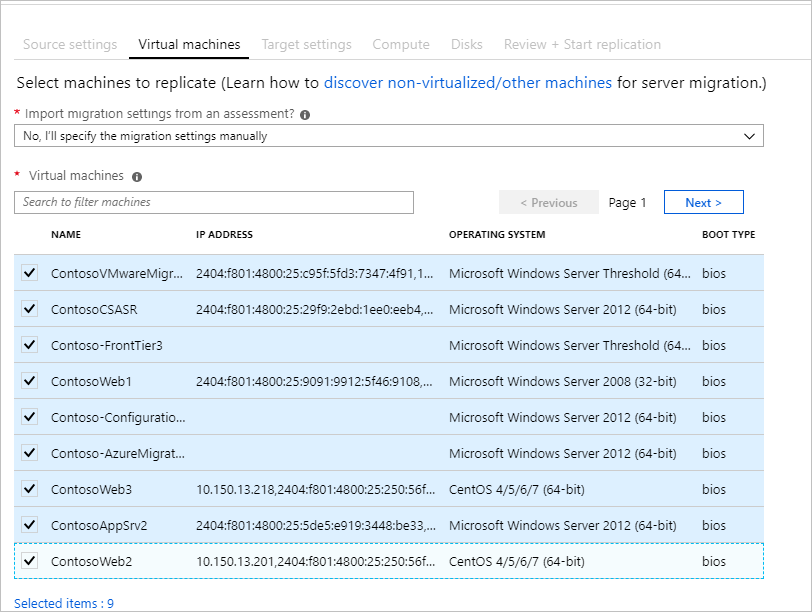This screenshot has width=812, height=612.
Task: Select the Virtual machines tab
Action: [x=189, y=45]
